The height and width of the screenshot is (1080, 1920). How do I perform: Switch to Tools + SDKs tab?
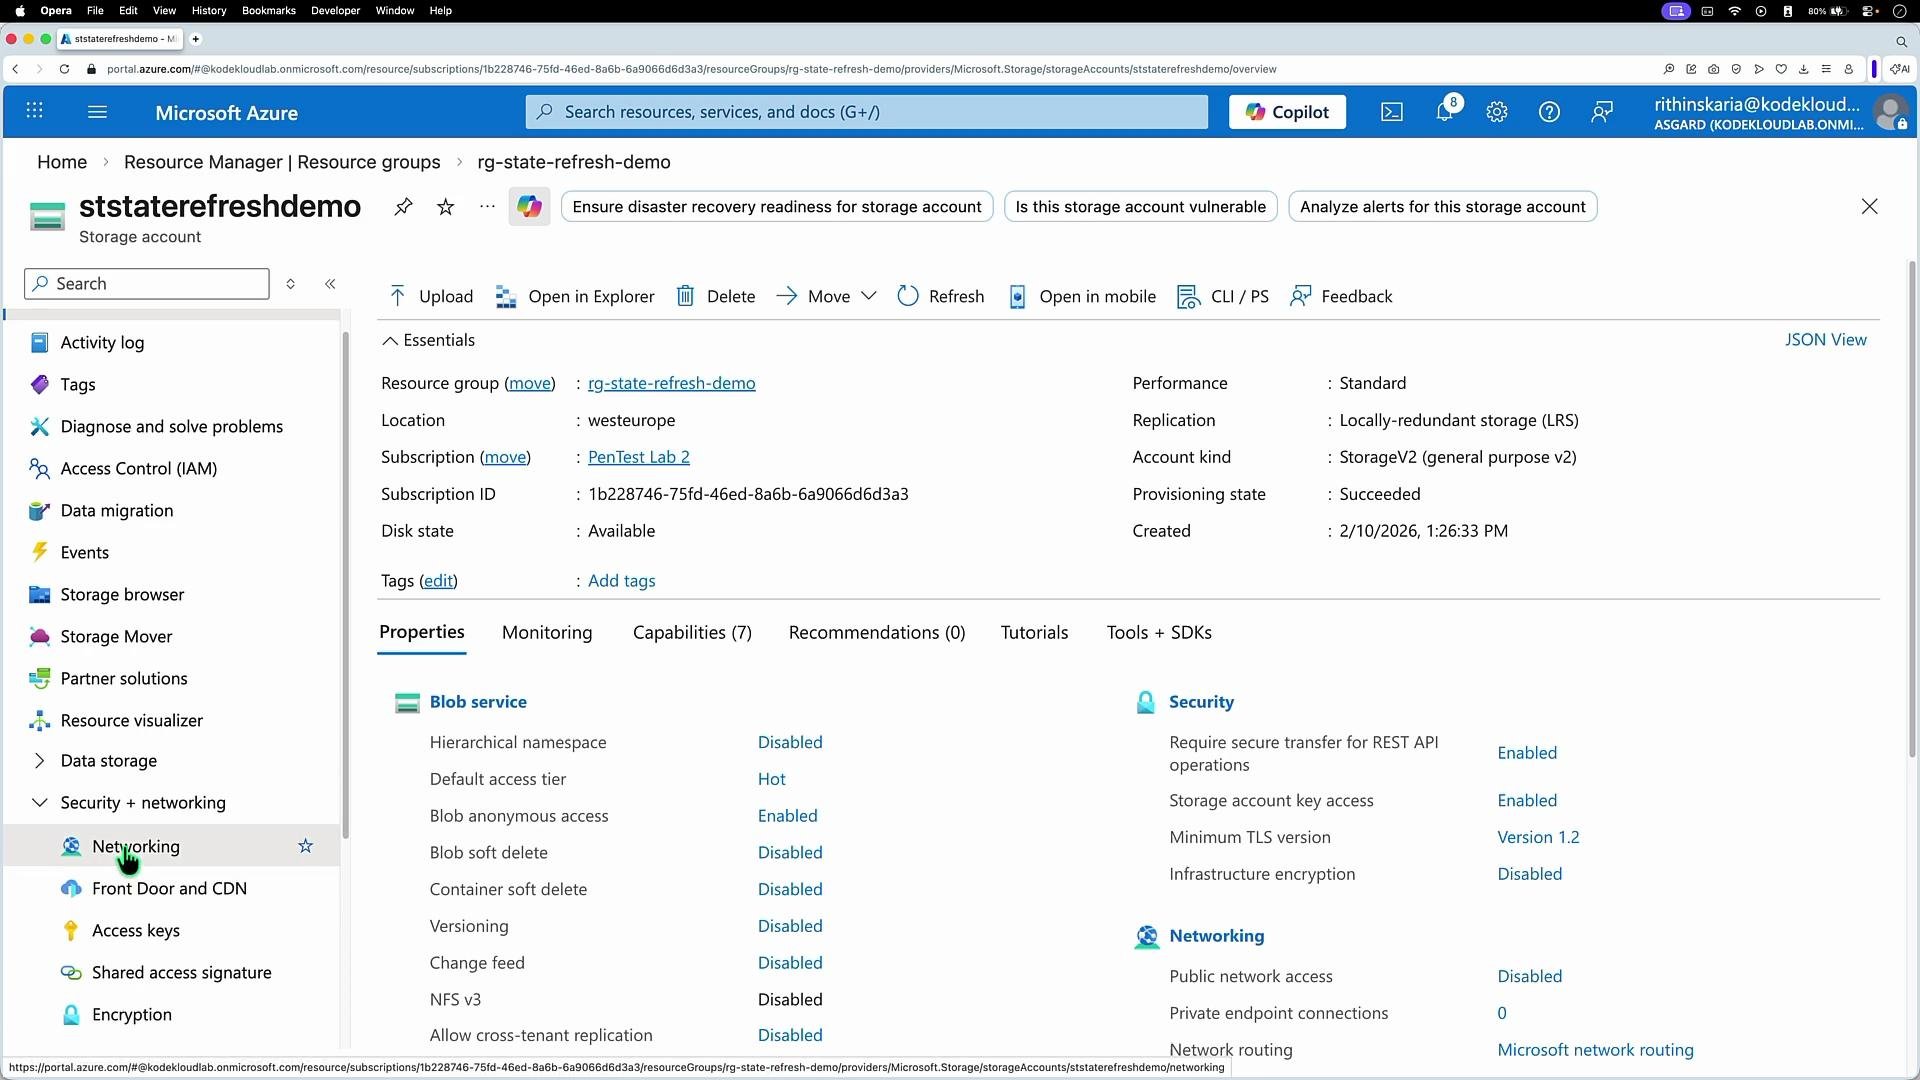click(1159, 633)
